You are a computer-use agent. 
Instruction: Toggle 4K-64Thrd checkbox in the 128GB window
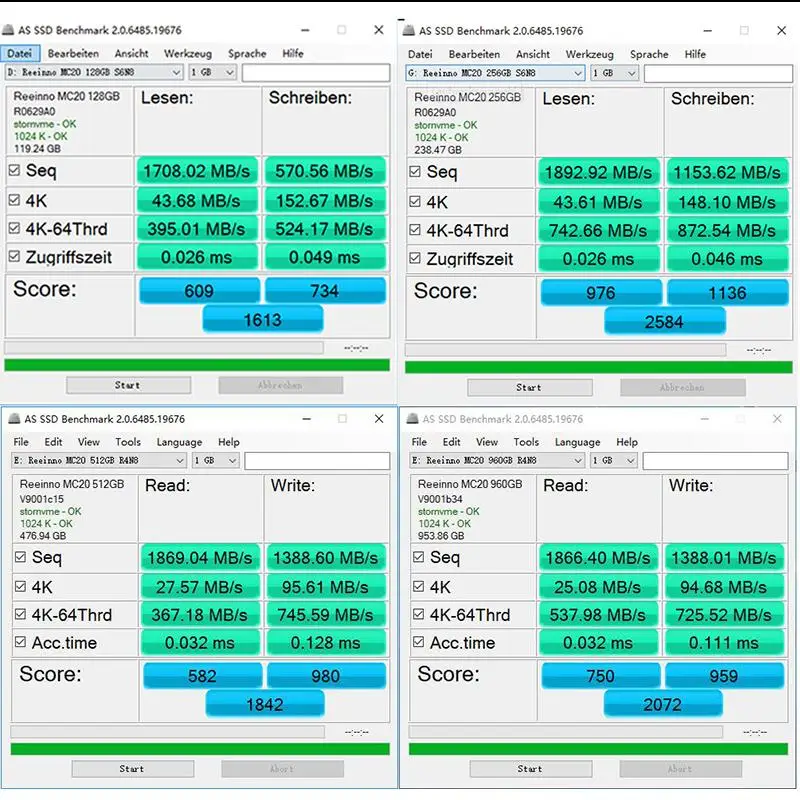click(x=14, y=228)
